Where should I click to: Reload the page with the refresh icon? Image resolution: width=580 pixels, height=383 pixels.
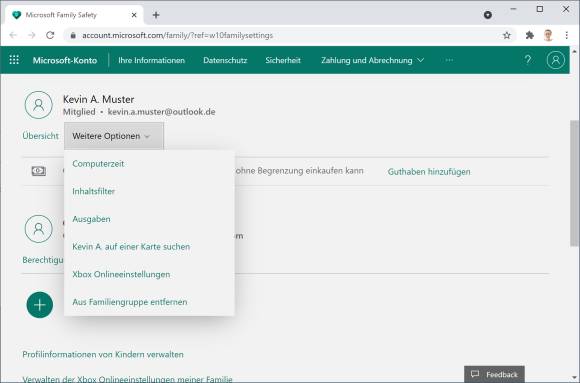click(x=50, y=35)
